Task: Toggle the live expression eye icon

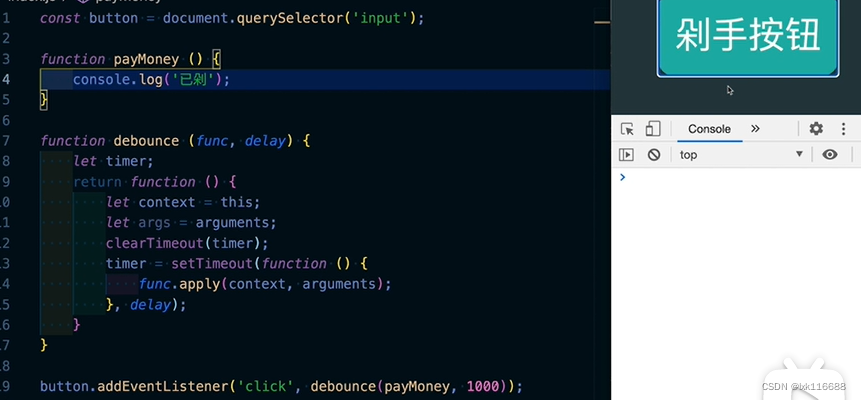Action: 830,155
